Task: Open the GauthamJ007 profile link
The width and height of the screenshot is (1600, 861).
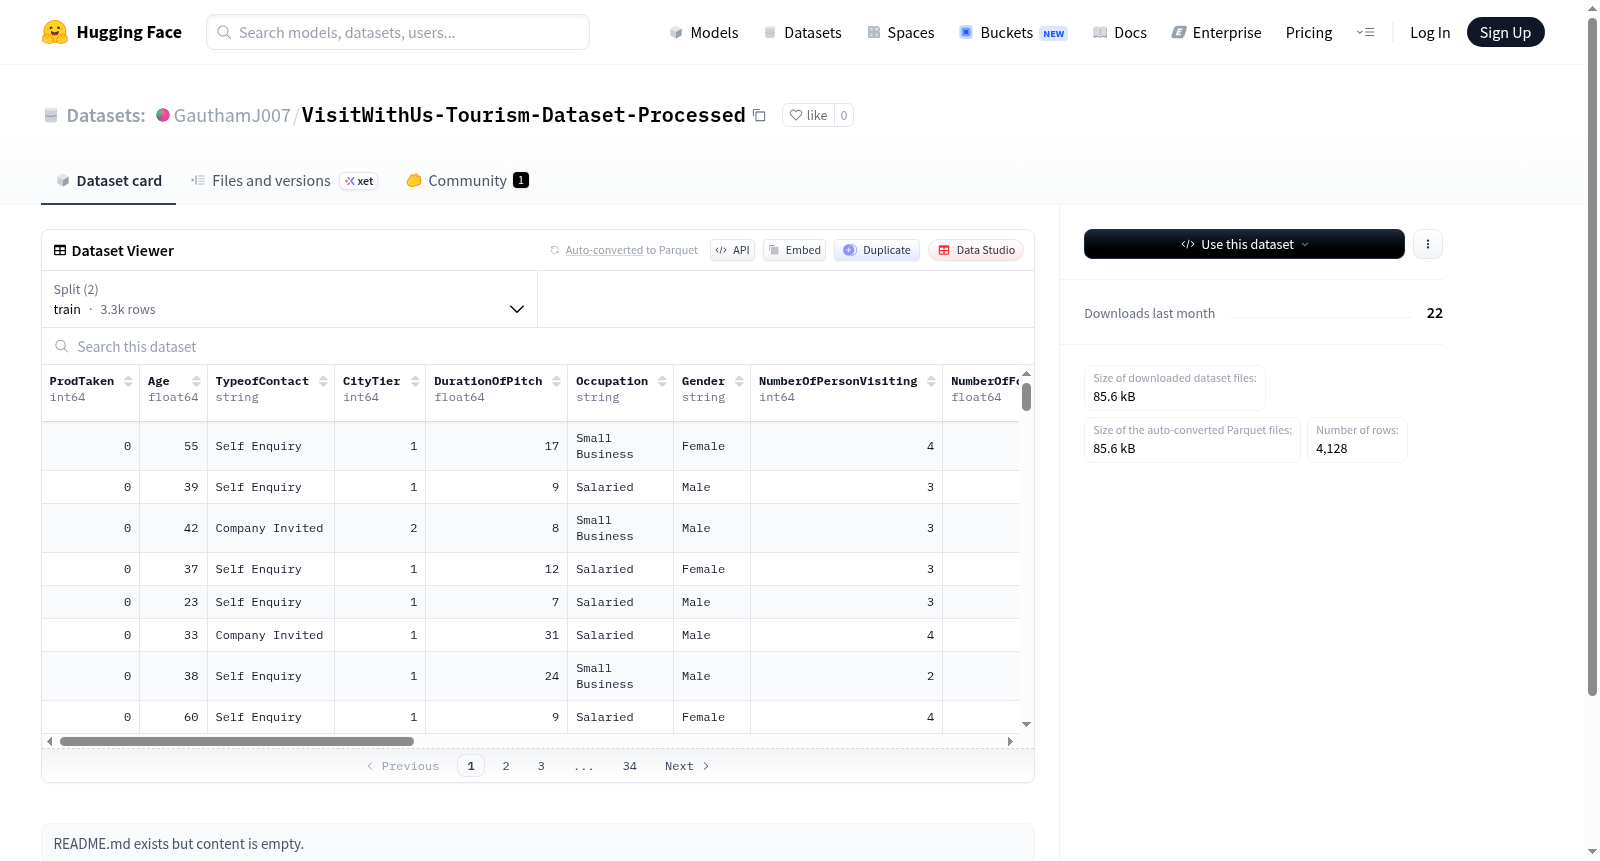Action: pyautogui.click(x=232, y=115)
